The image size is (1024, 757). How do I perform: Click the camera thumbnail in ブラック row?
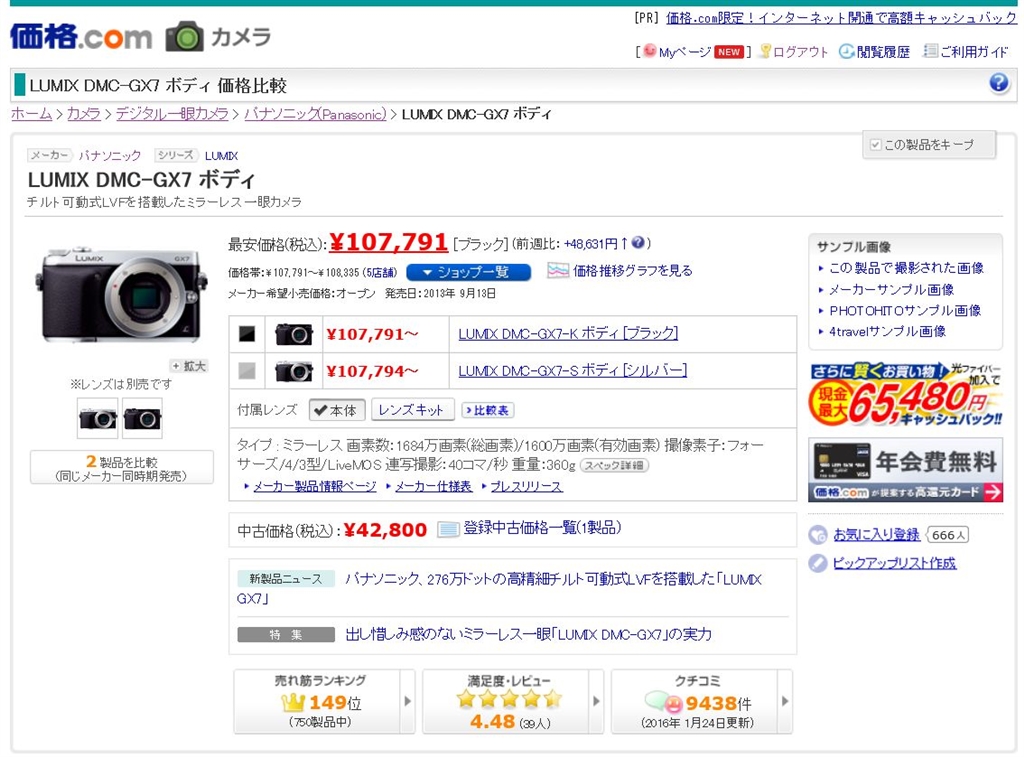click(293, 334)
